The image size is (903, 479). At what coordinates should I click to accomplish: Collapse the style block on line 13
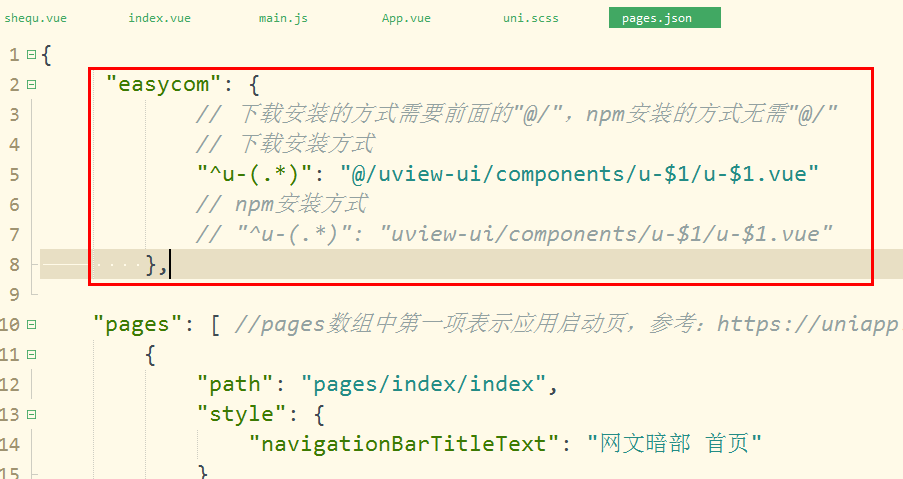point(32,414)
